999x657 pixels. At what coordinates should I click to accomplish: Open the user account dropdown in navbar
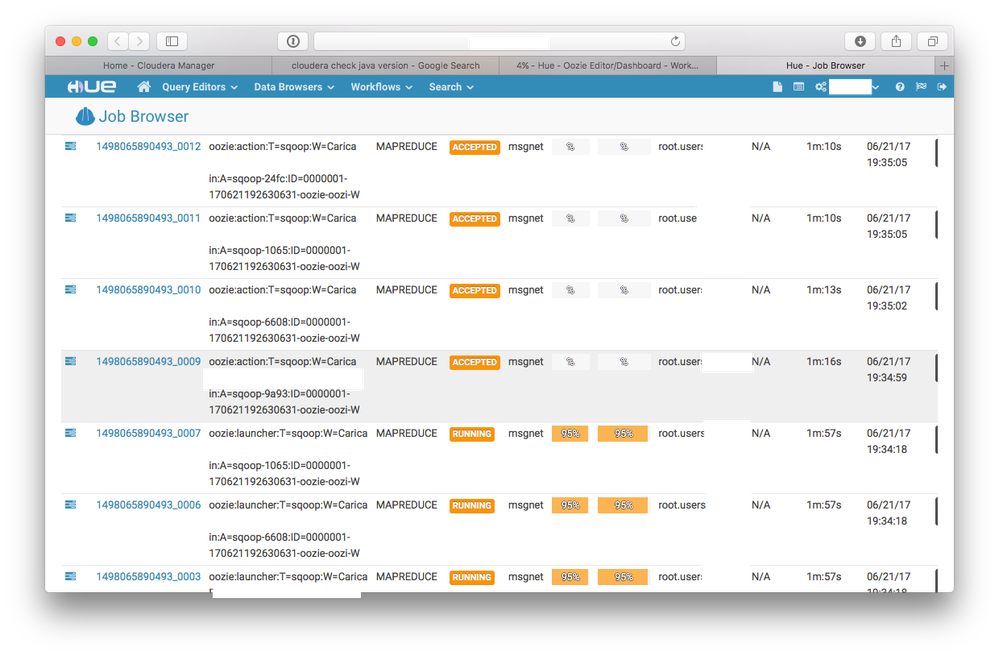pyautogui.click(x=854, y=87)
